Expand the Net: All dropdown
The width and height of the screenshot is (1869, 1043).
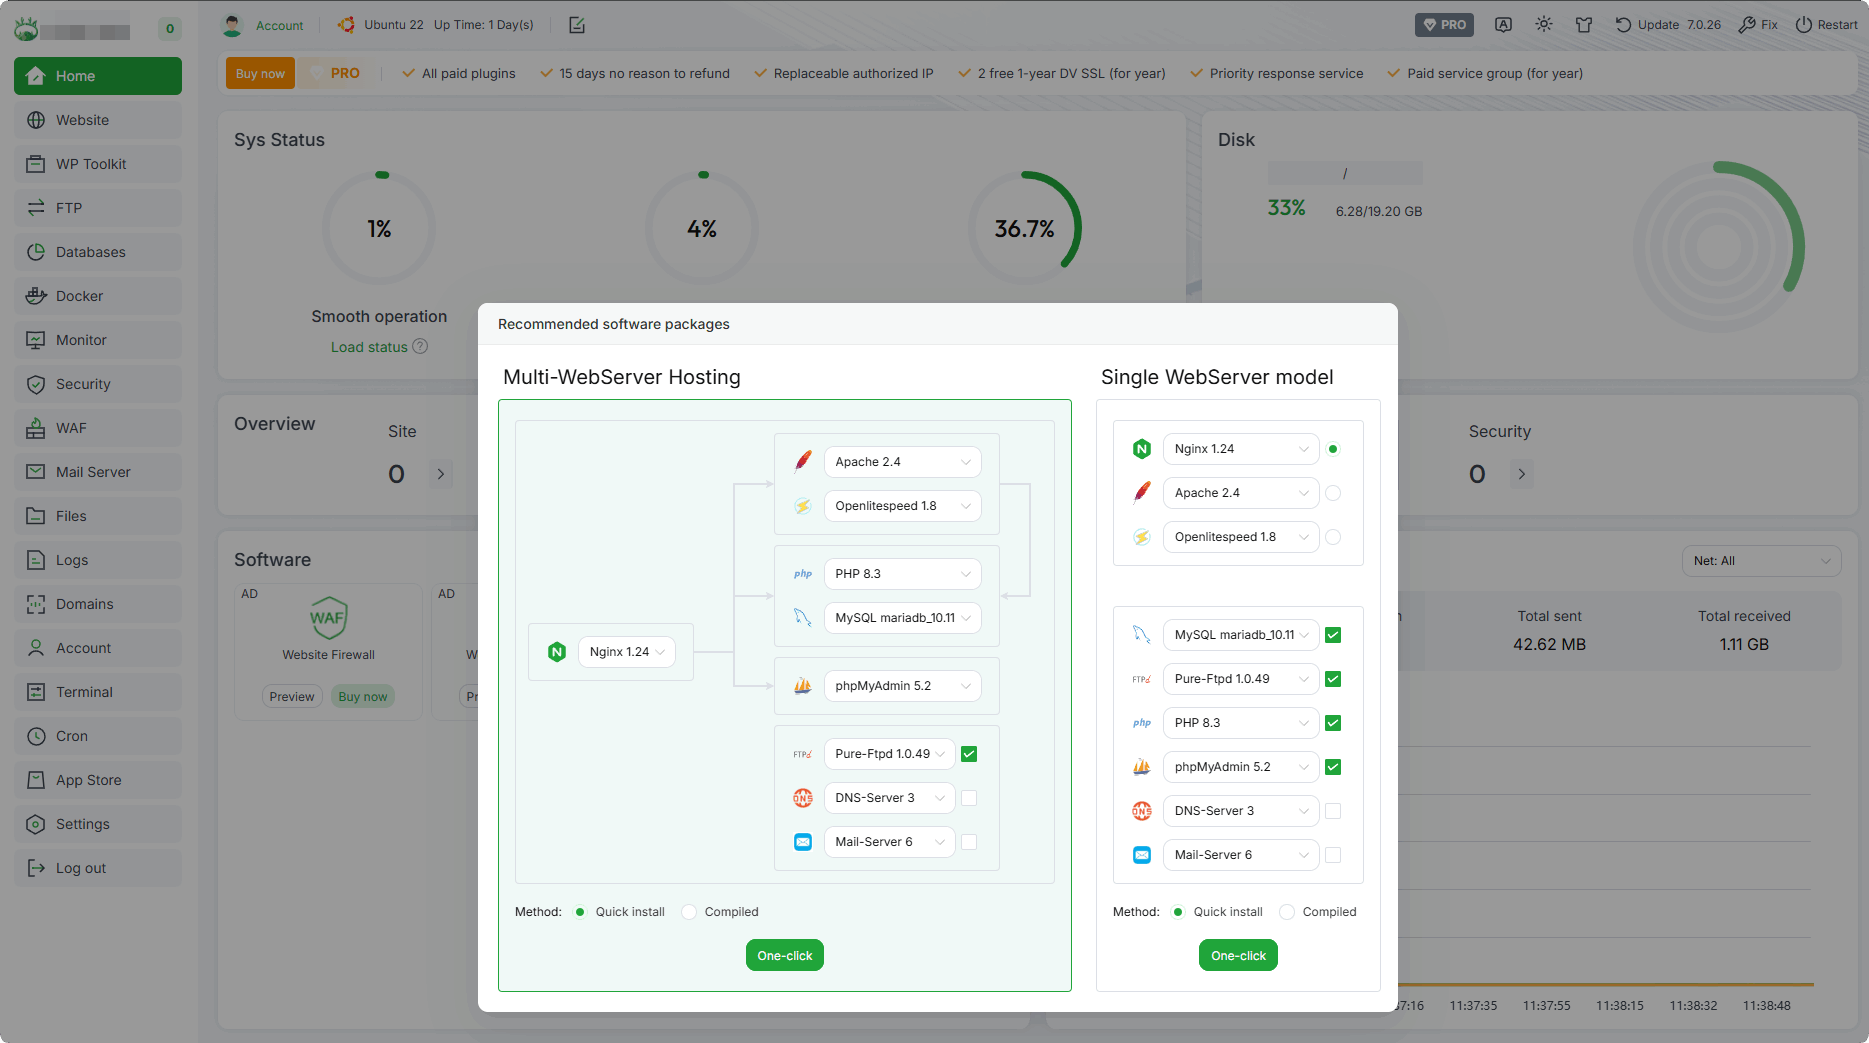click(x=1761, y=561)
